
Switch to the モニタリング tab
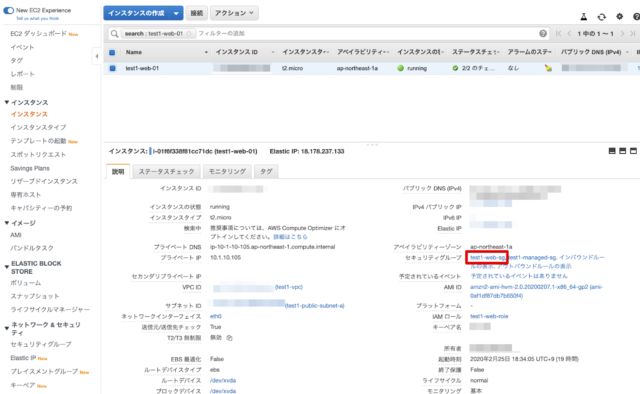(x=227, y=171)
